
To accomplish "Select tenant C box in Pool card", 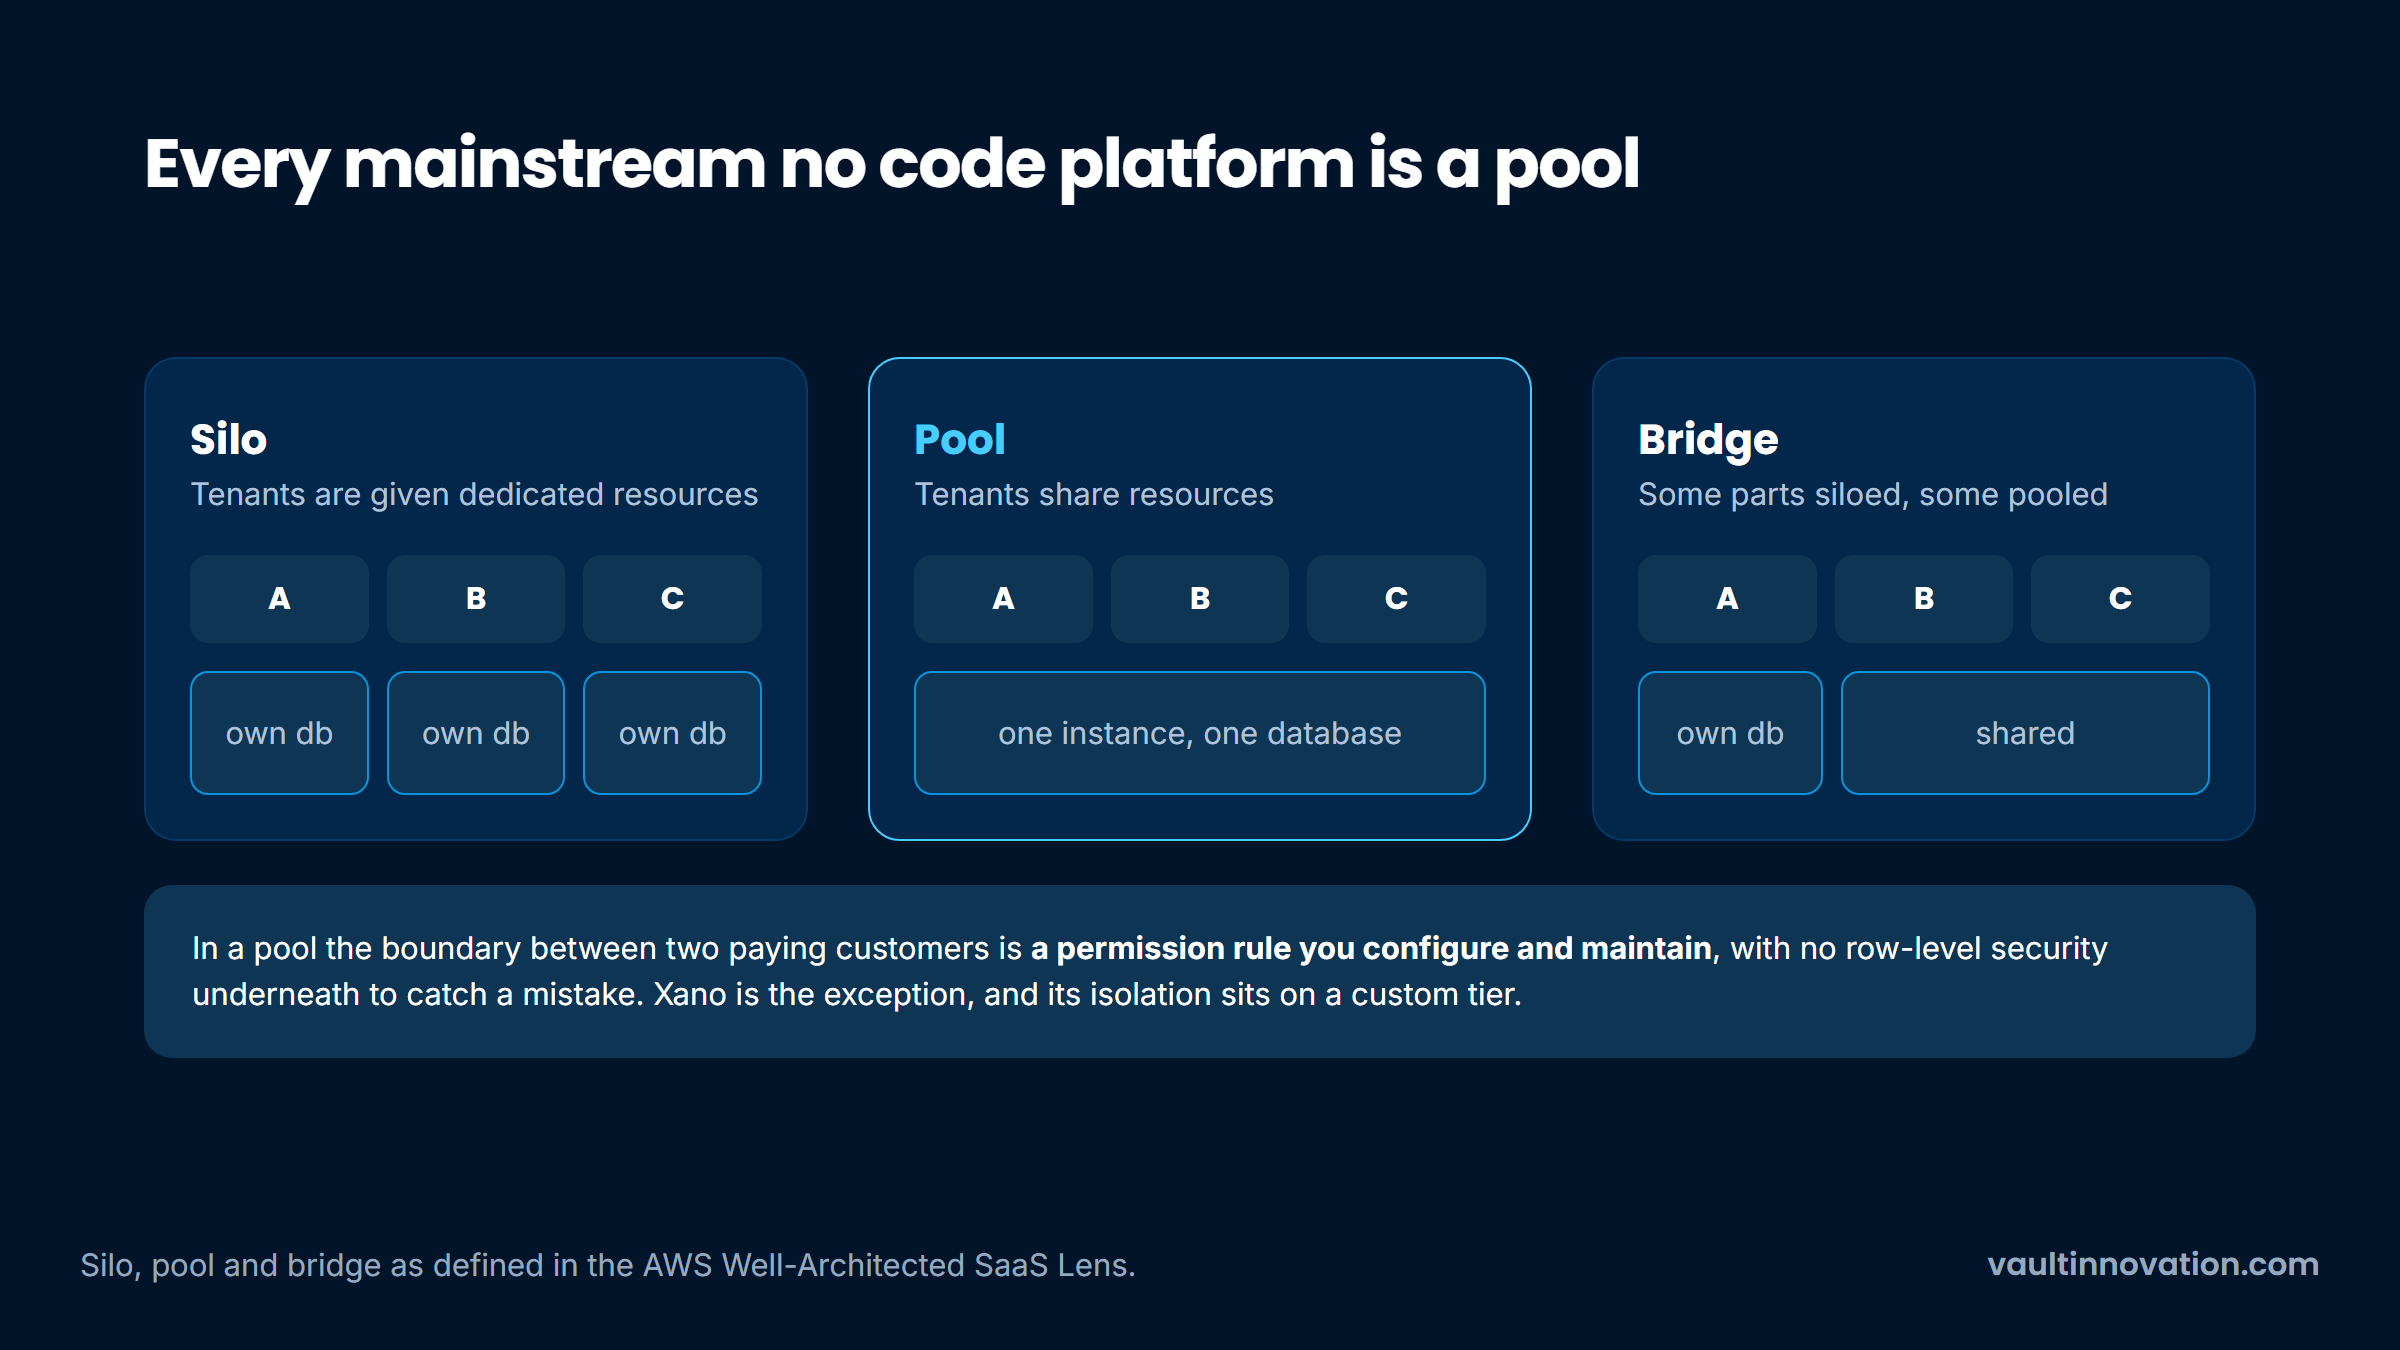I will pos(1396,599).
